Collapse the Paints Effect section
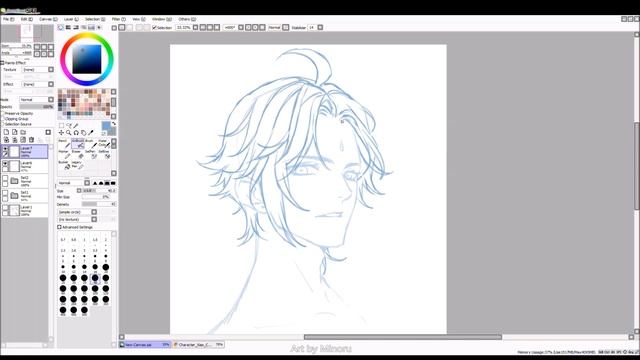640x360 pixels. pos(2,63)
